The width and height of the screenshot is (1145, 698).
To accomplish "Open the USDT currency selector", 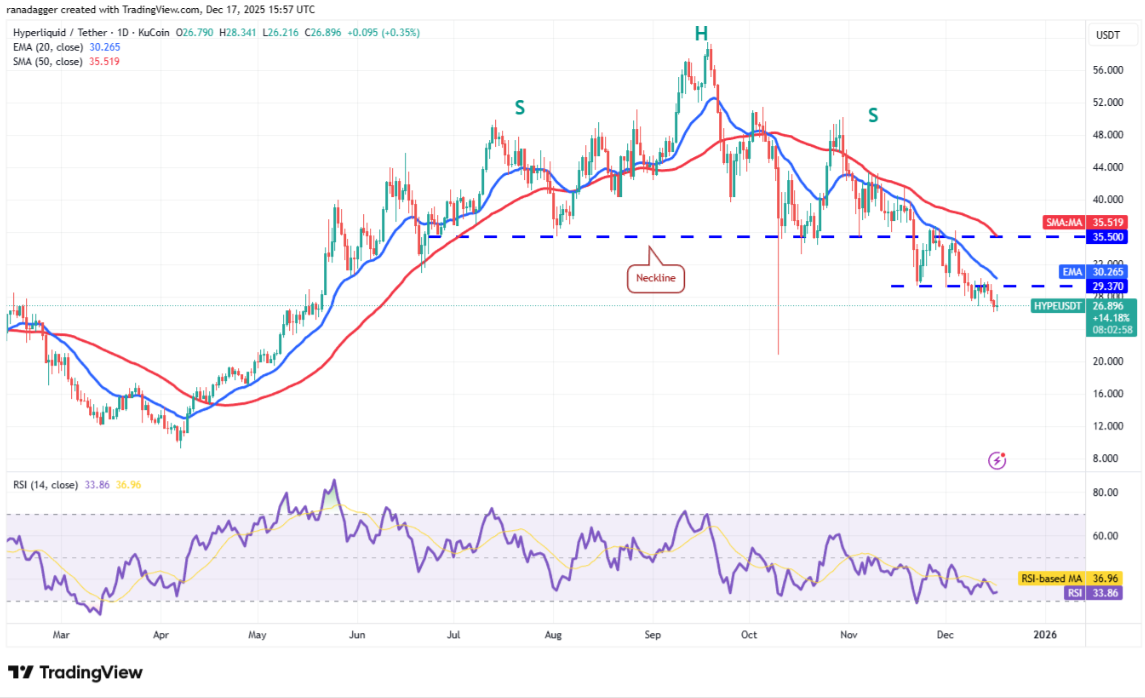I will point(1108,35).
